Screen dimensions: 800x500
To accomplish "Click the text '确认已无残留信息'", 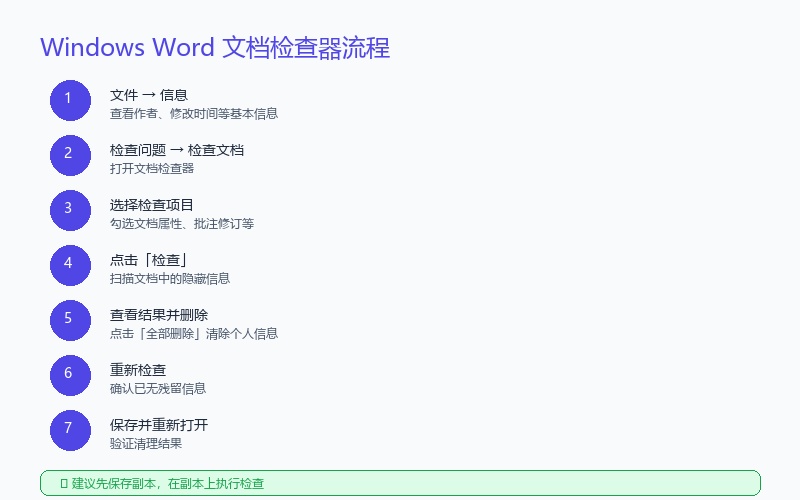I will click(x=158, y=389).
